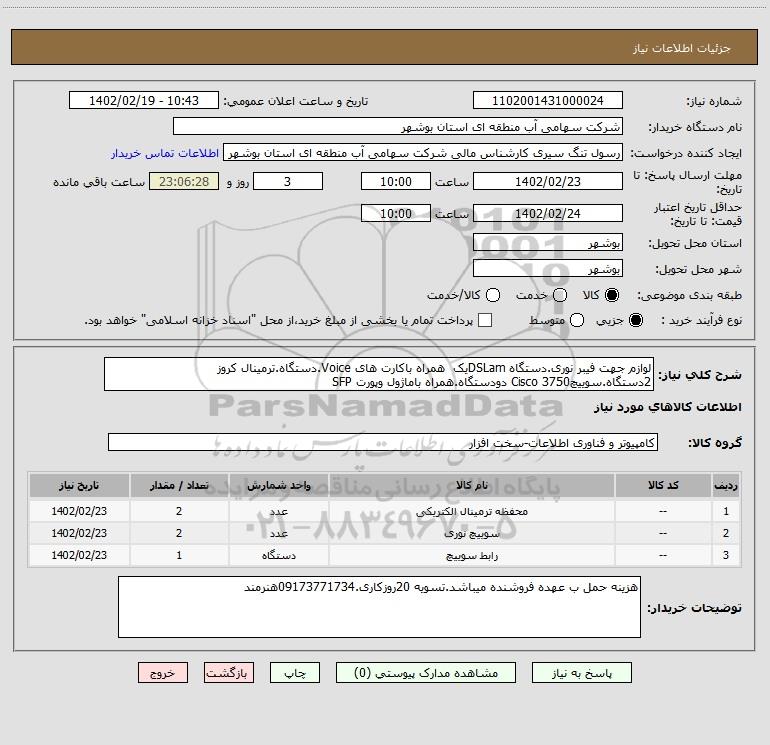Click the price validity time 10:00 field
Image resolution: width=770 pixels, height=745 pixels.
point(396,213)
